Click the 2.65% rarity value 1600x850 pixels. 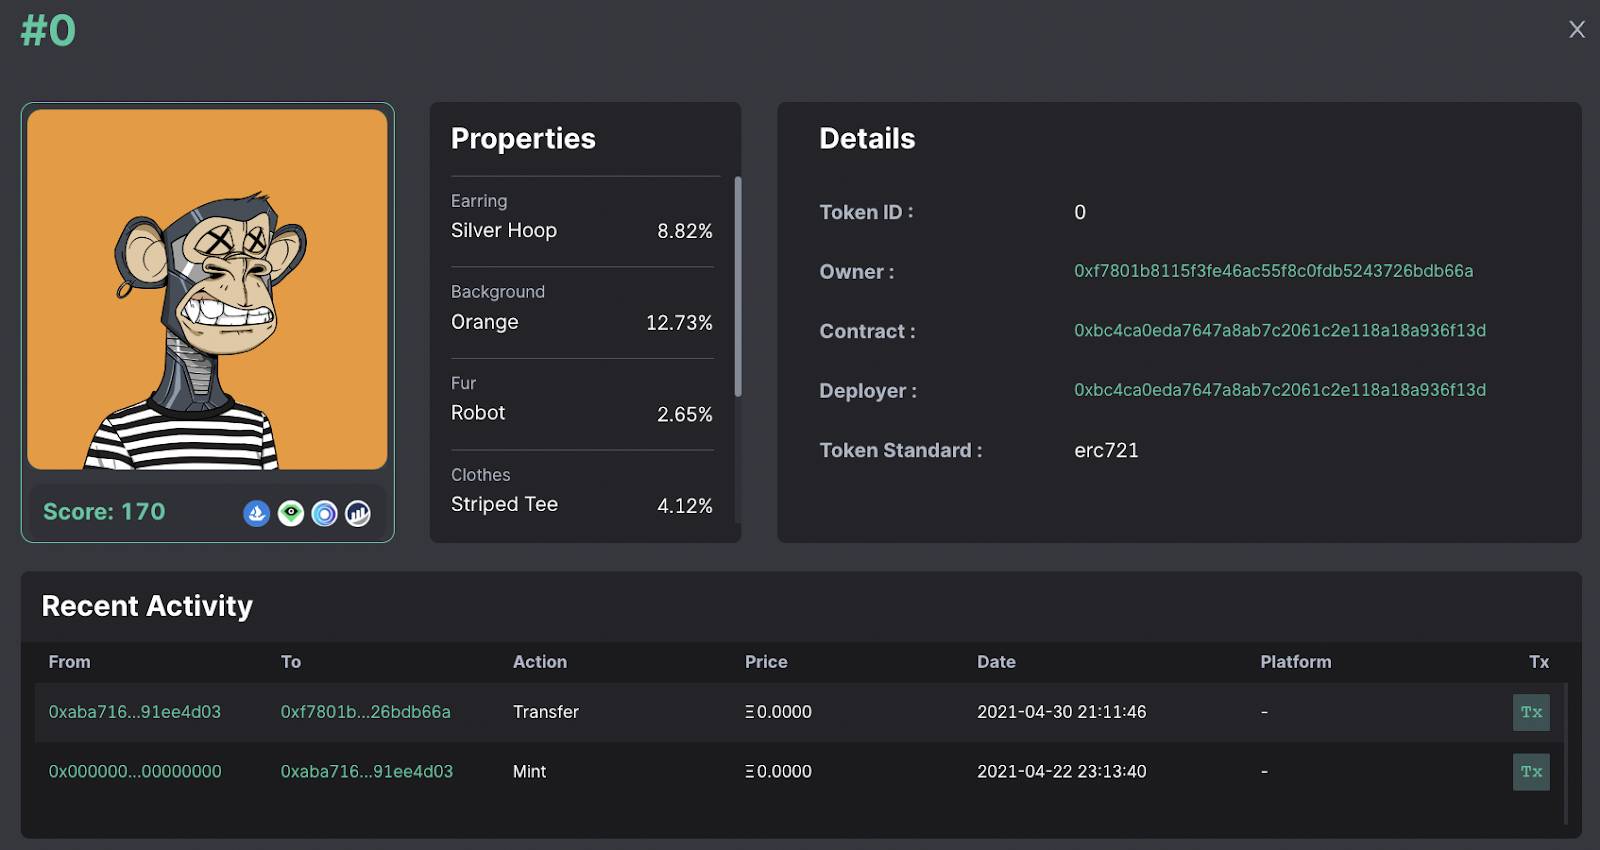click(x=684, y=414)
